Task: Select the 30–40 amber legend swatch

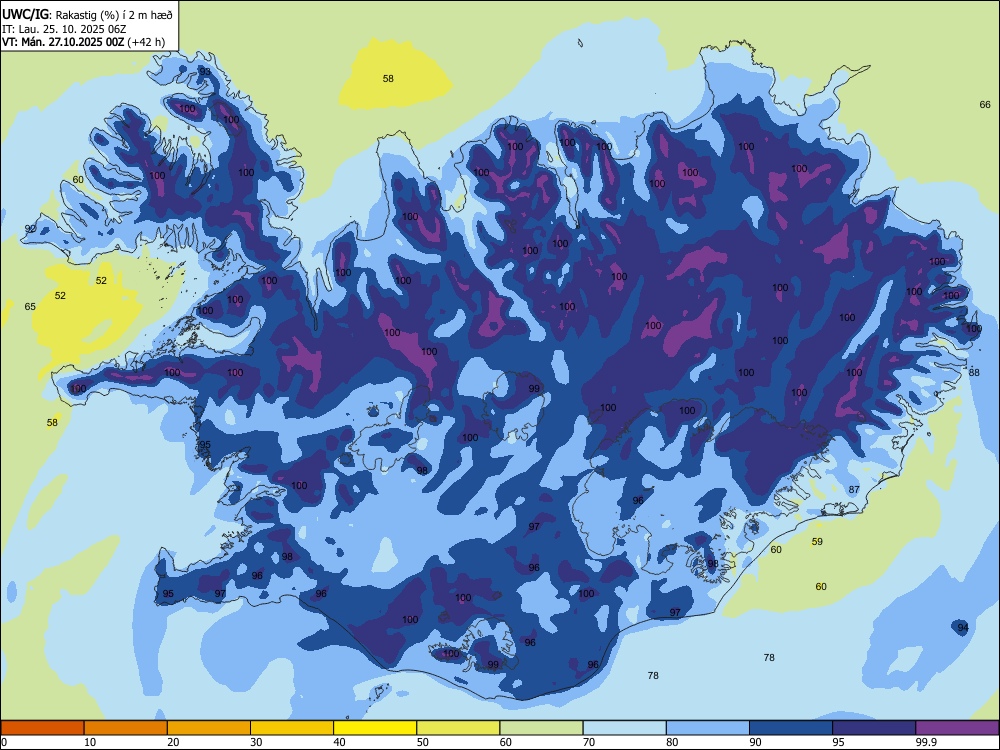Action: [292, 728]
